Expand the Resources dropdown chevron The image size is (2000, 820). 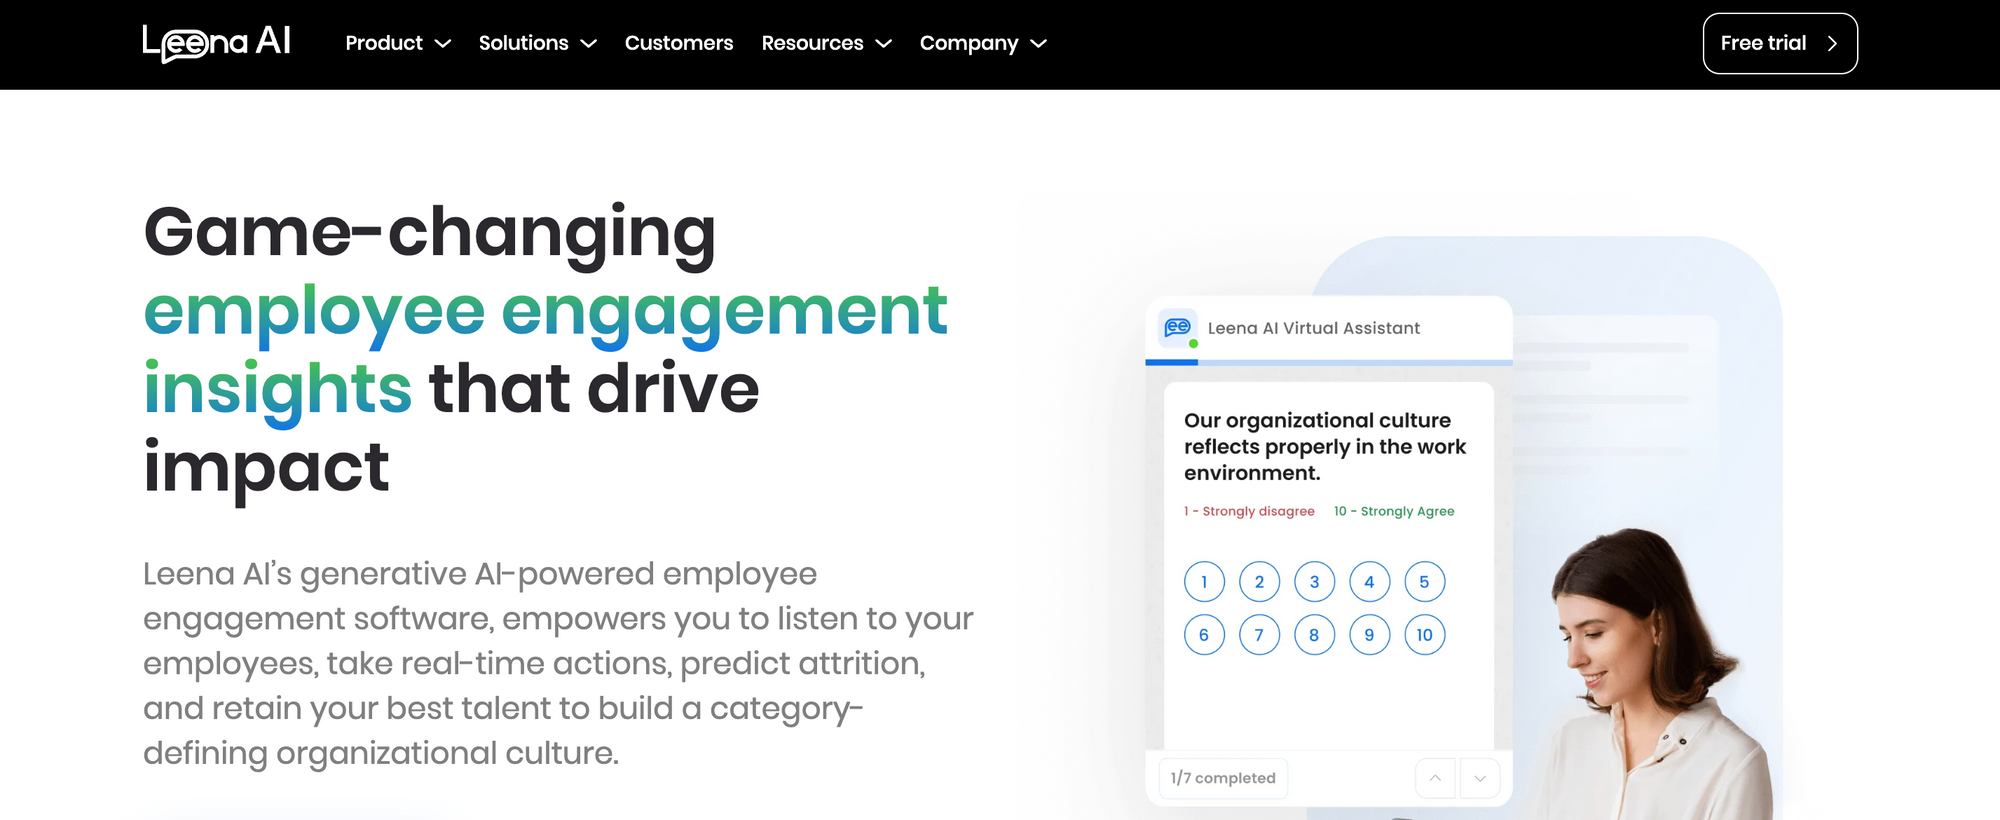coord(884,44)
